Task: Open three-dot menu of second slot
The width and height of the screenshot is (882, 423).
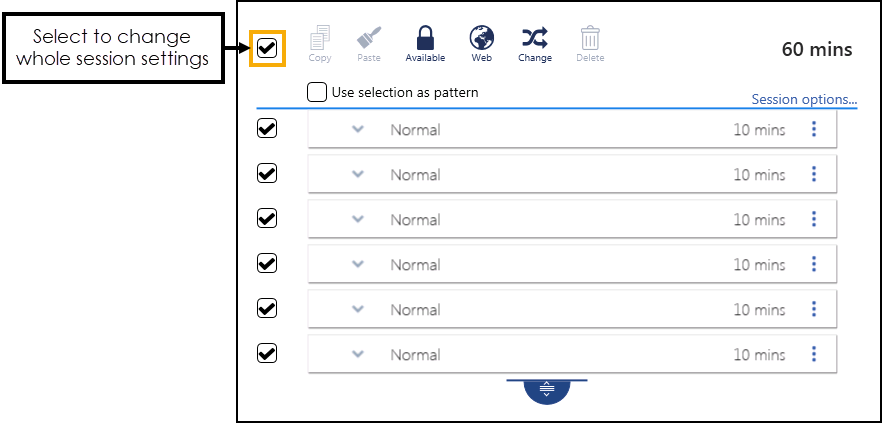Action: pos(814,174)
